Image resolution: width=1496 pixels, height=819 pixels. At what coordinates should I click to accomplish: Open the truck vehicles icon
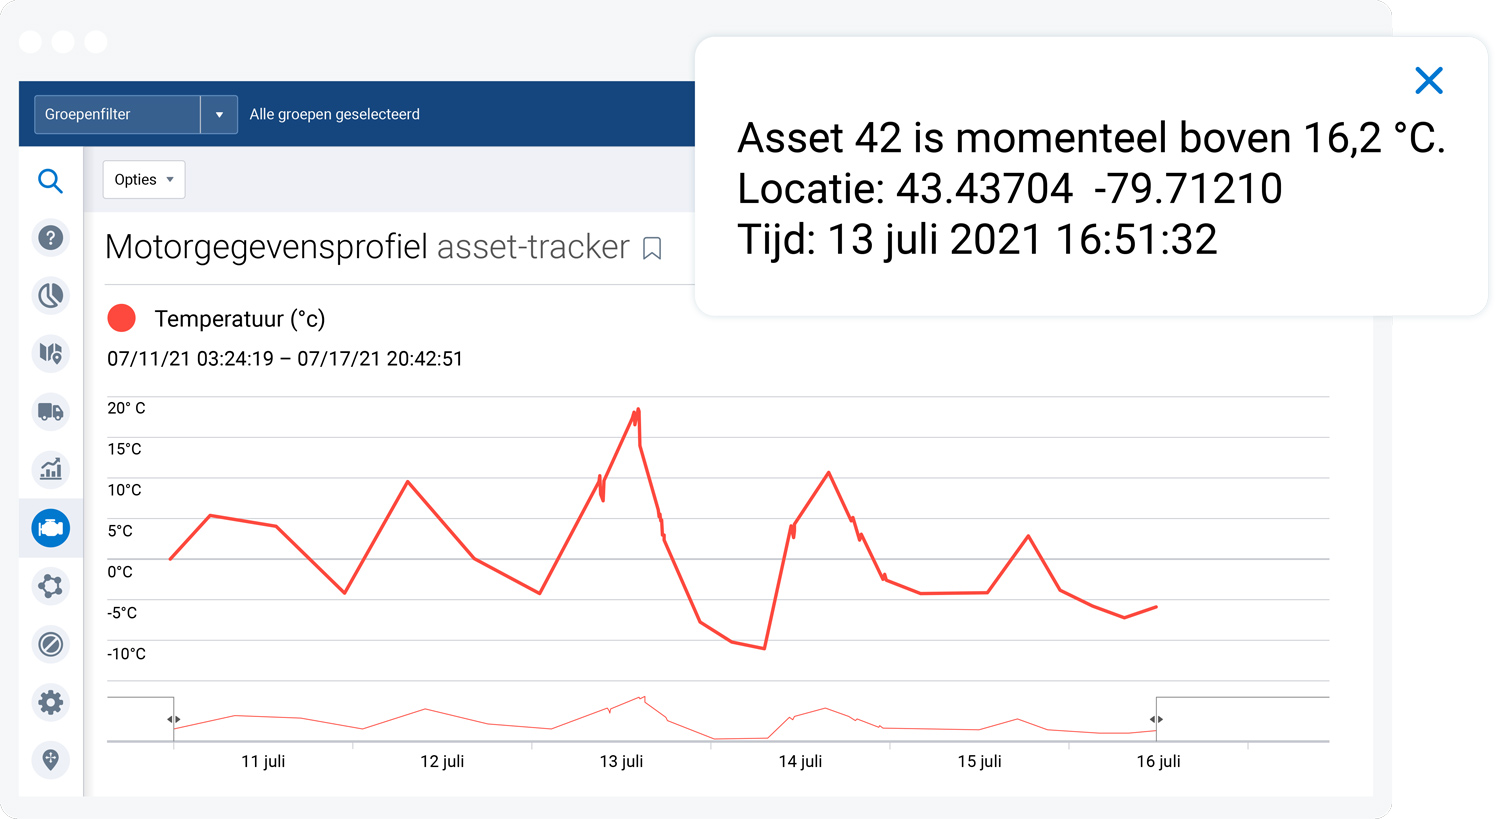coord(50,411)
